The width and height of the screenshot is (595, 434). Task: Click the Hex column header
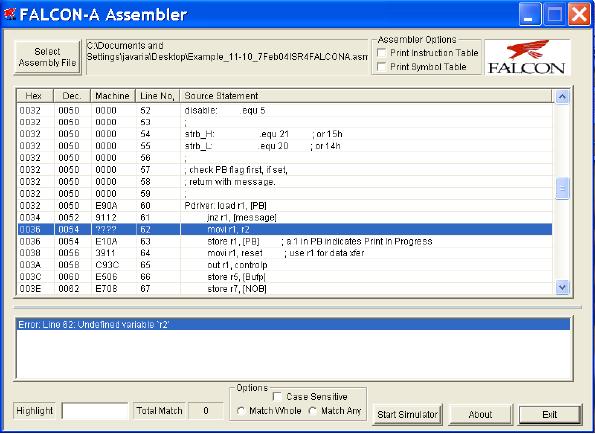tap(35, 96)
